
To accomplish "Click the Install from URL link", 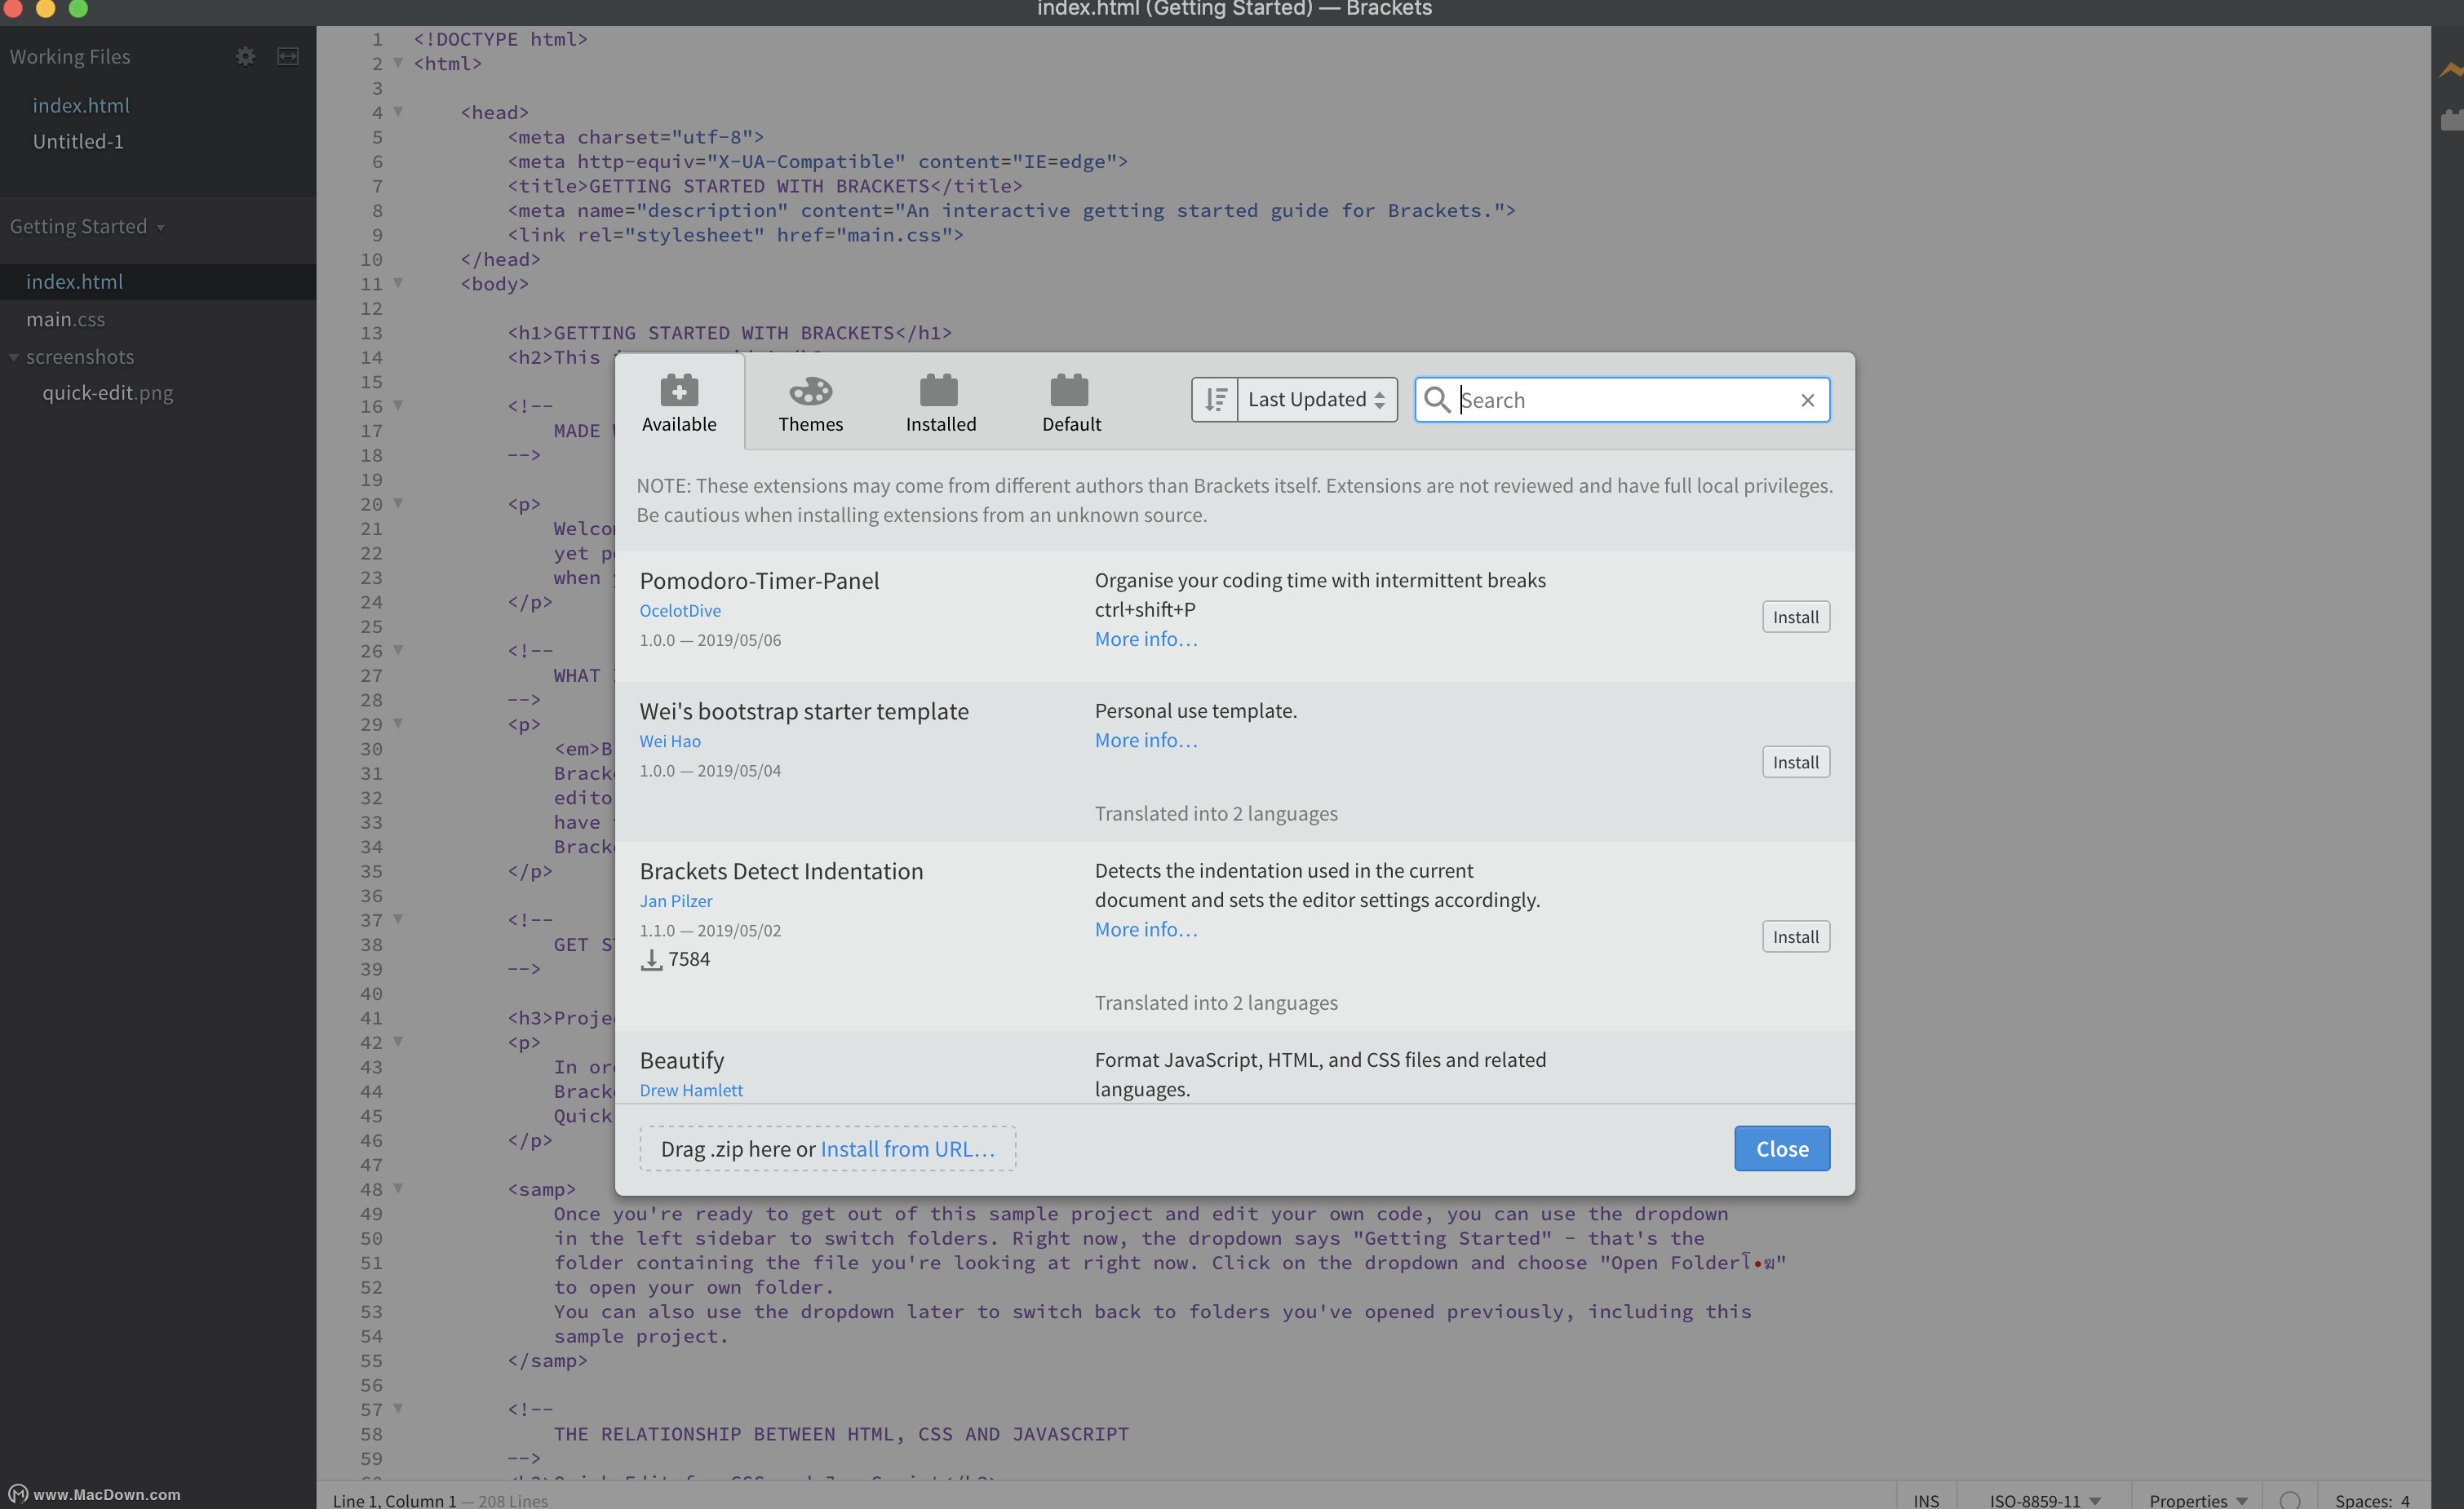I will (907, 1149).
